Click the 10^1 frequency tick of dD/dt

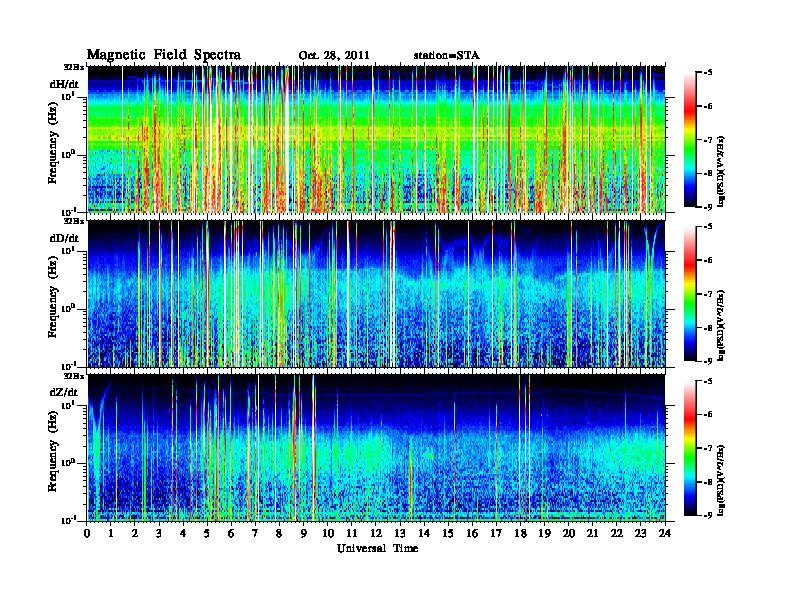68,250
